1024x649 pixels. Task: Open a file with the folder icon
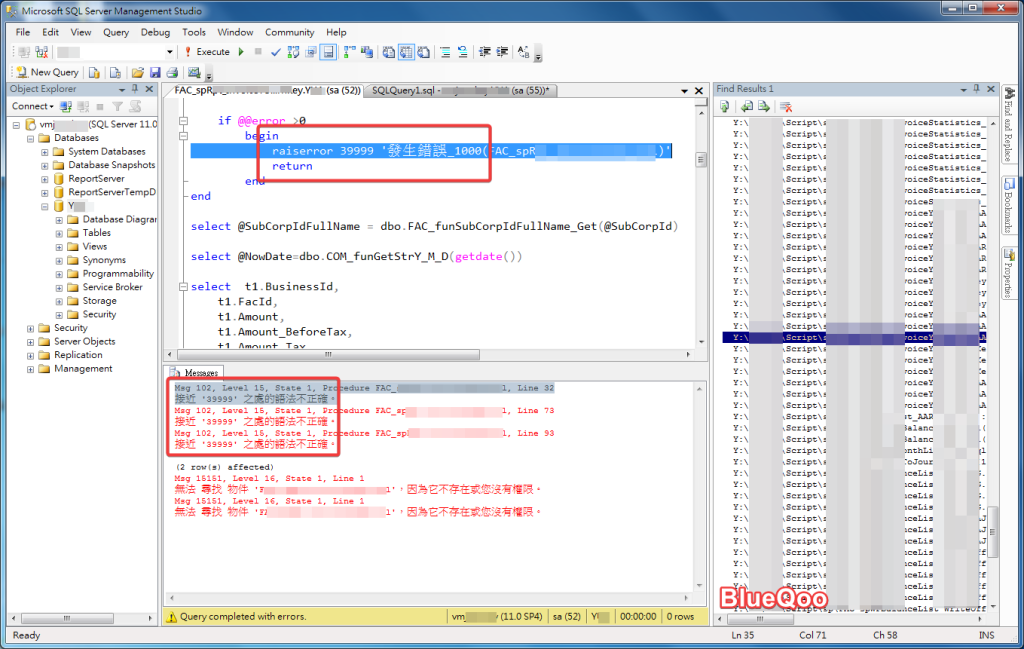pos(136,72)
